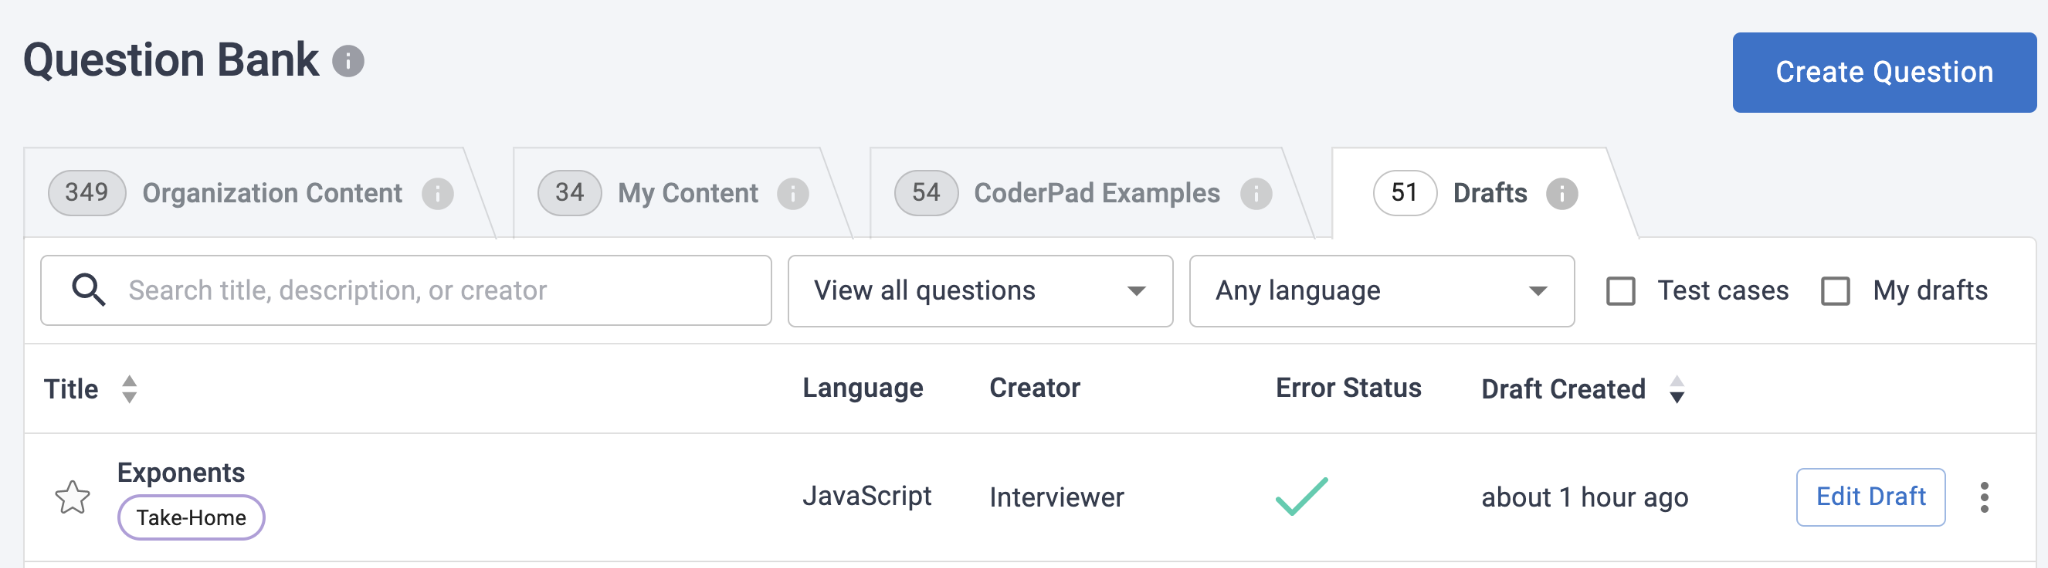Click the search title, description, or creator field
The height and width of the screenshot is (568, 2048).
click(406, 290)
